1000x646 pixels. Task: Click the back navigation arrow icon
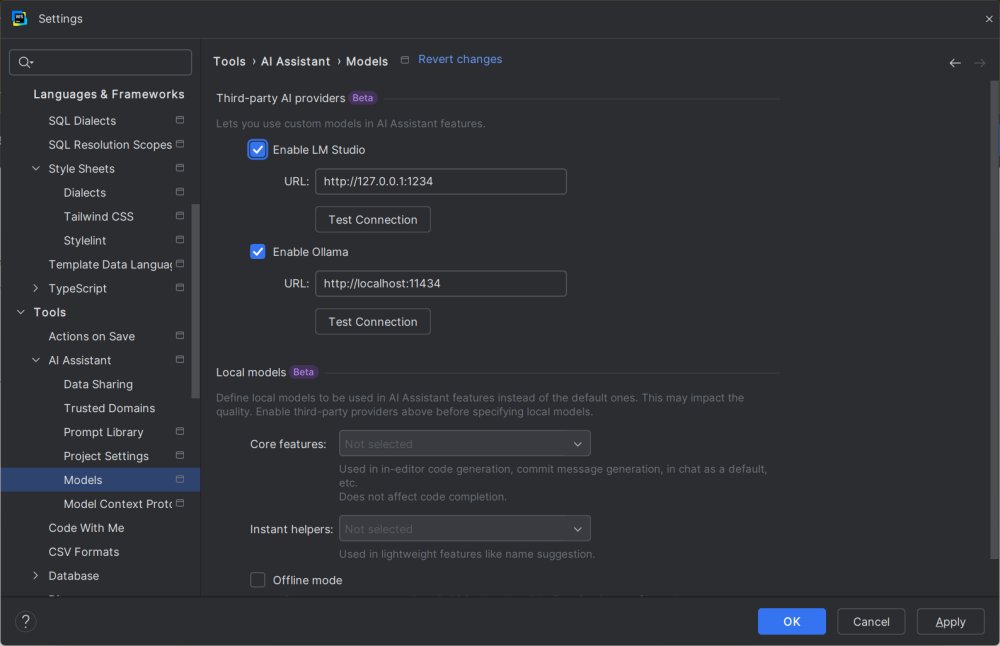point(955,63)
